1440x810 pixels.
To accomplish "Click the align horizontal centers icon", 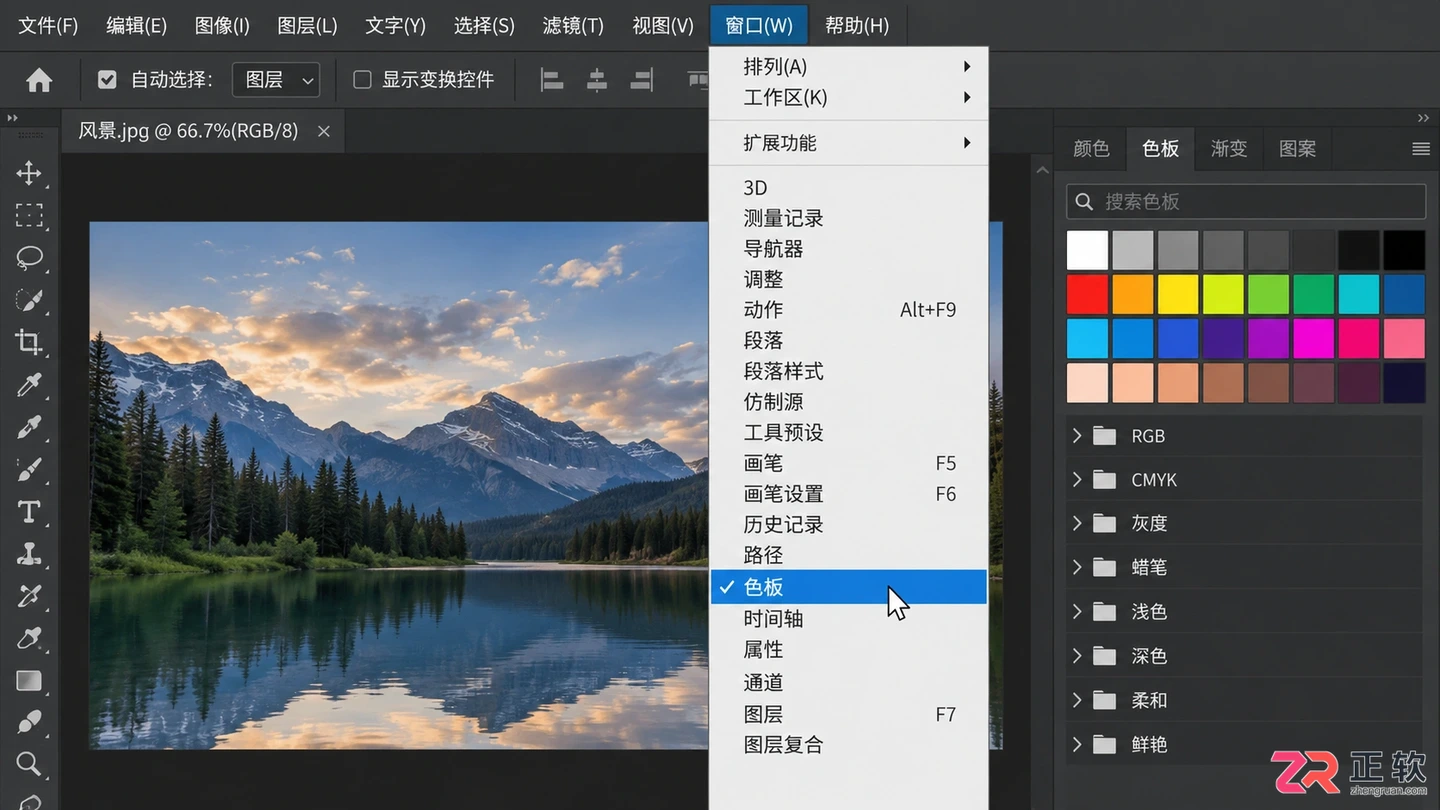I will coord(597,80).
